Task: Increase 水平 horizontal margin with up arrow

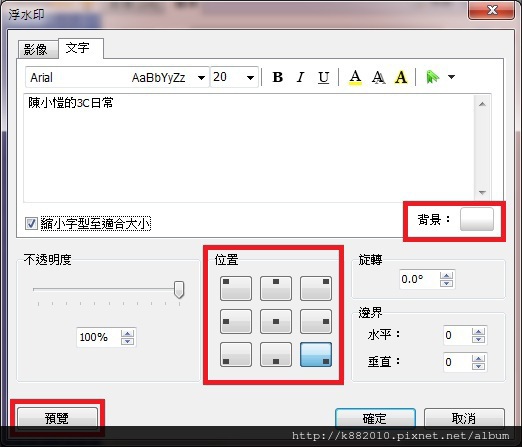Action: point(478,331)
